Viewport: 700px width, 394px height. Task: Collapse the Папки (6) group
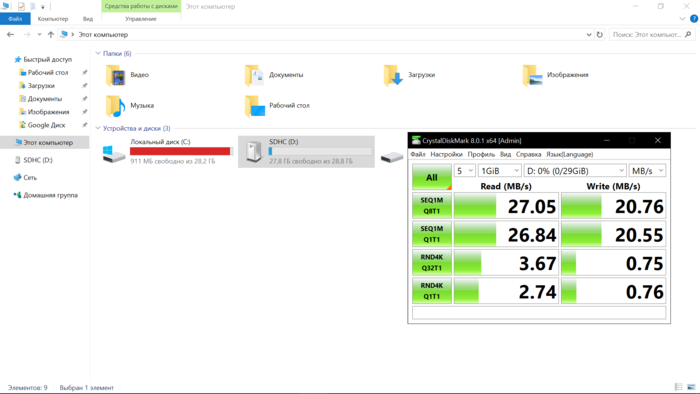[98, 54]
